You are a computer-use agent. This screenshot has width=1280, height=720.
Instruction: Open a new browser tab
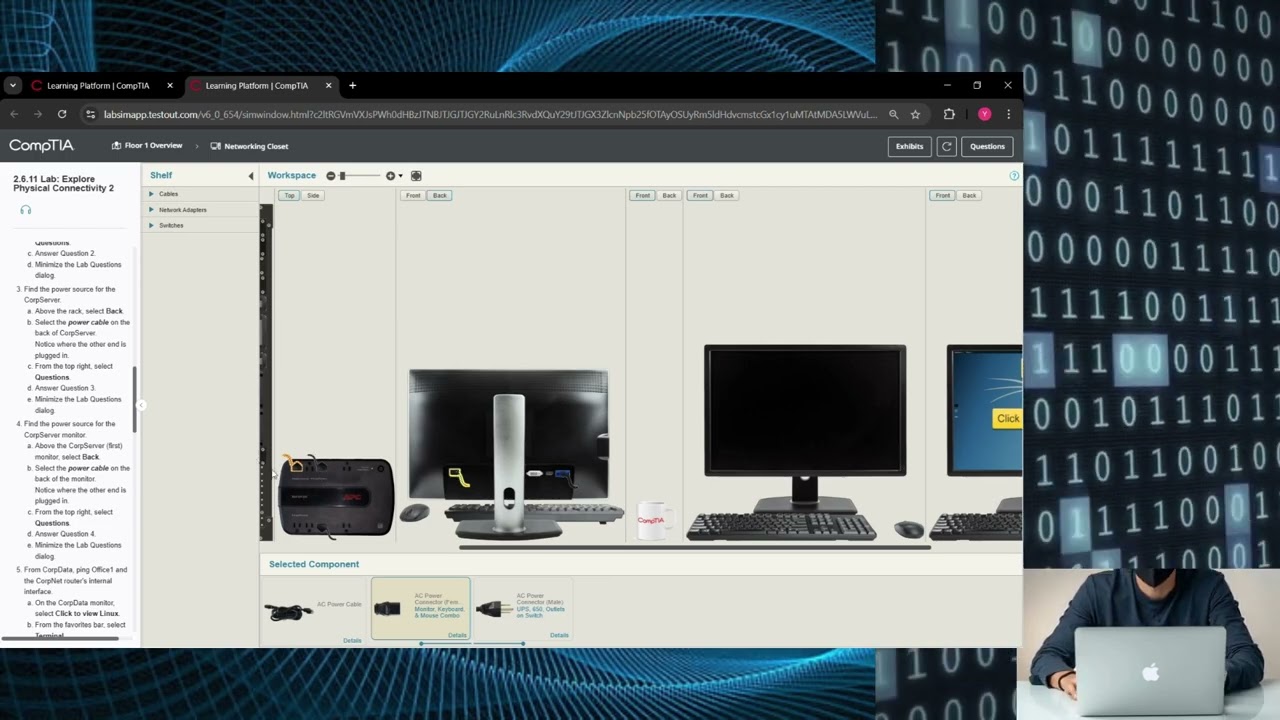(352, 86)
